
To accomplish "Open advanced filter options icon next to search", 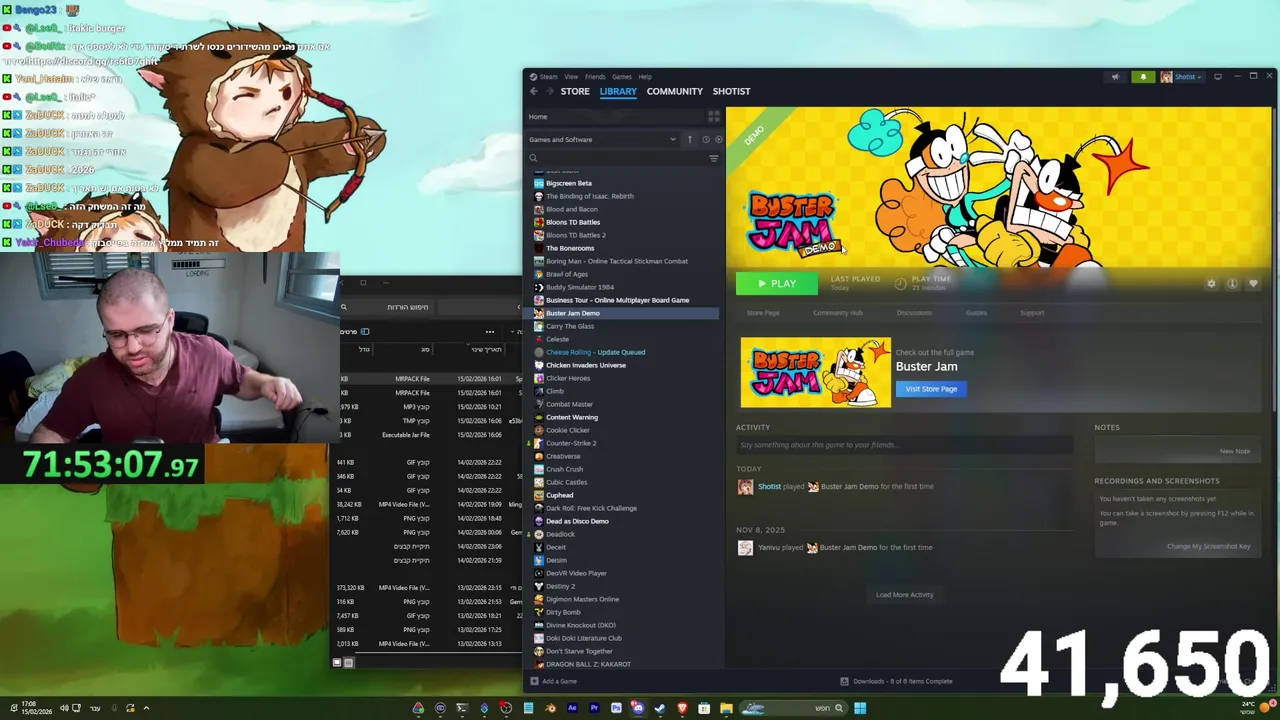I will tap(713, 158).
